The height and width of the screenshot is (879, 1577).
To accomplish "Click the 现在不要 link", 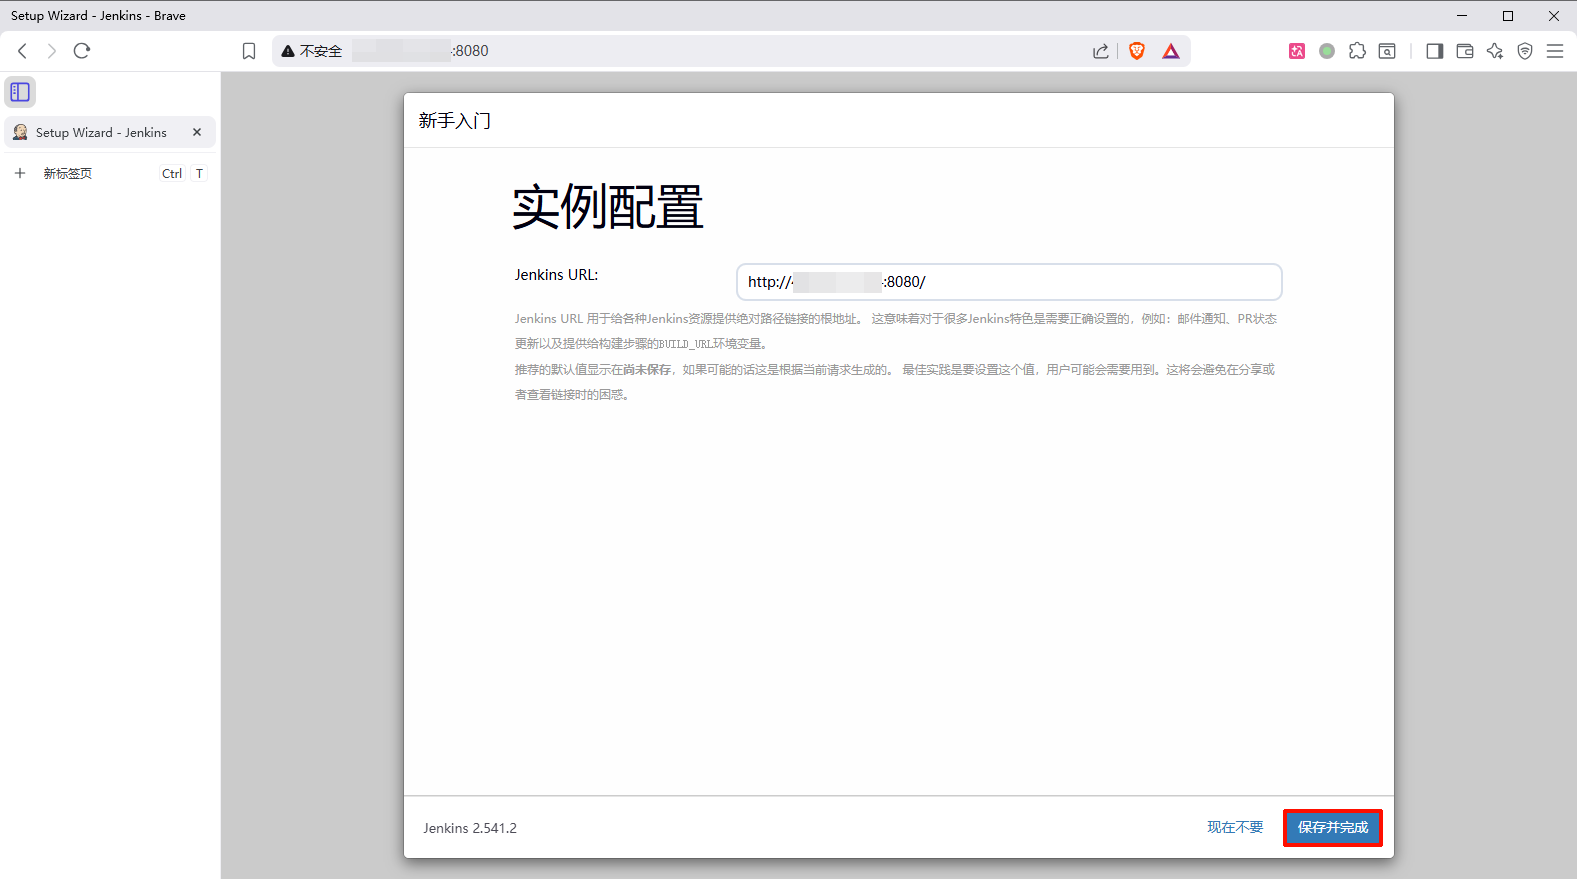I will click(1235, 827).
